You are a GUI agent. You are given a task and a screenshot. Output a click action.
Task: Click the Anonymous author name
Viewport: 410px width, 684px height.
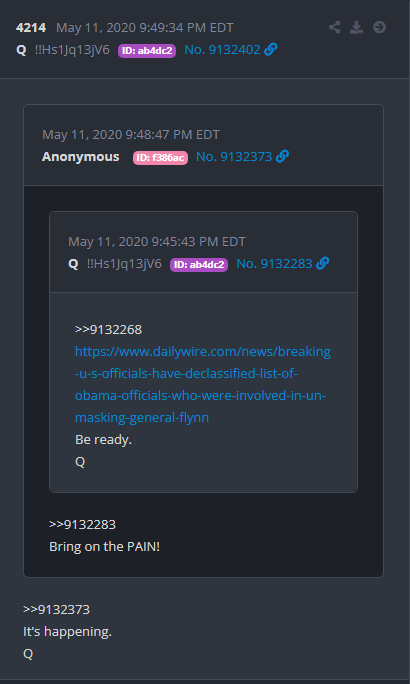coord(81,157)
